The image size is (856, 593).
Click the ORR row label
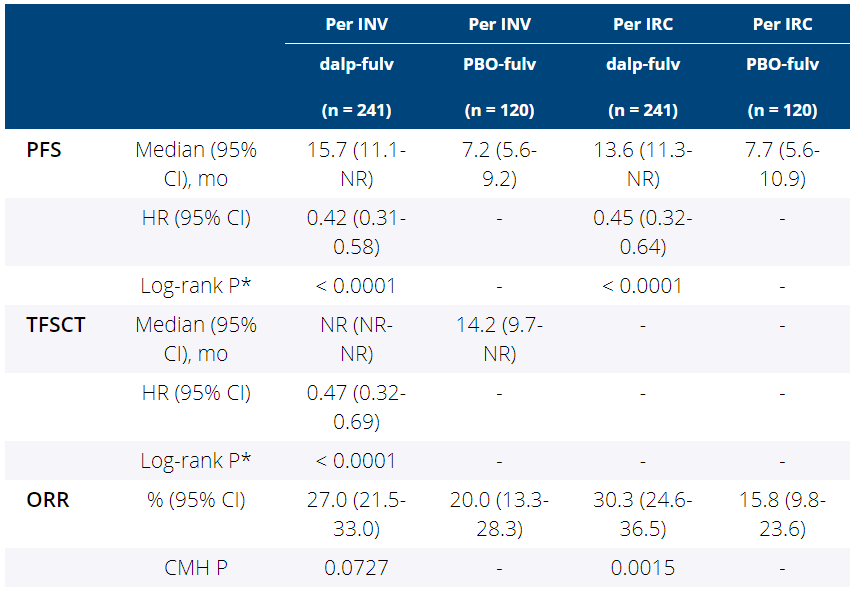pyautogui.click(x=48, y=500)
